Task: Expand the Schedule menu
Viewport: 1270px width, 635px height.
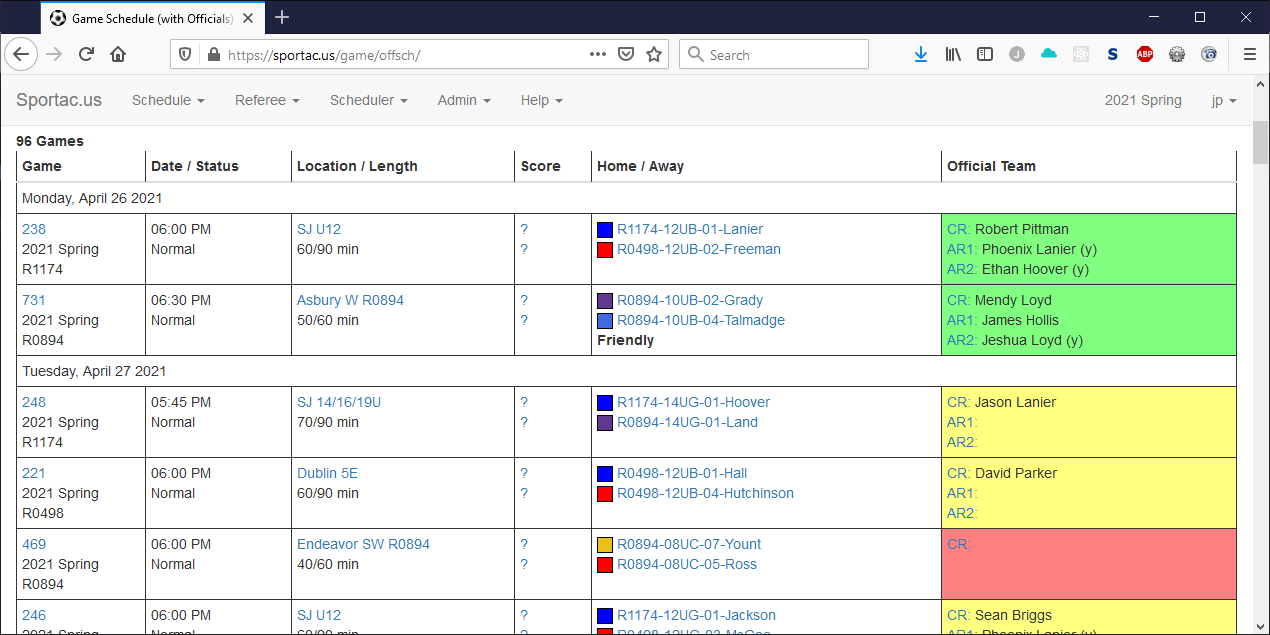Action: click(168, 100)
